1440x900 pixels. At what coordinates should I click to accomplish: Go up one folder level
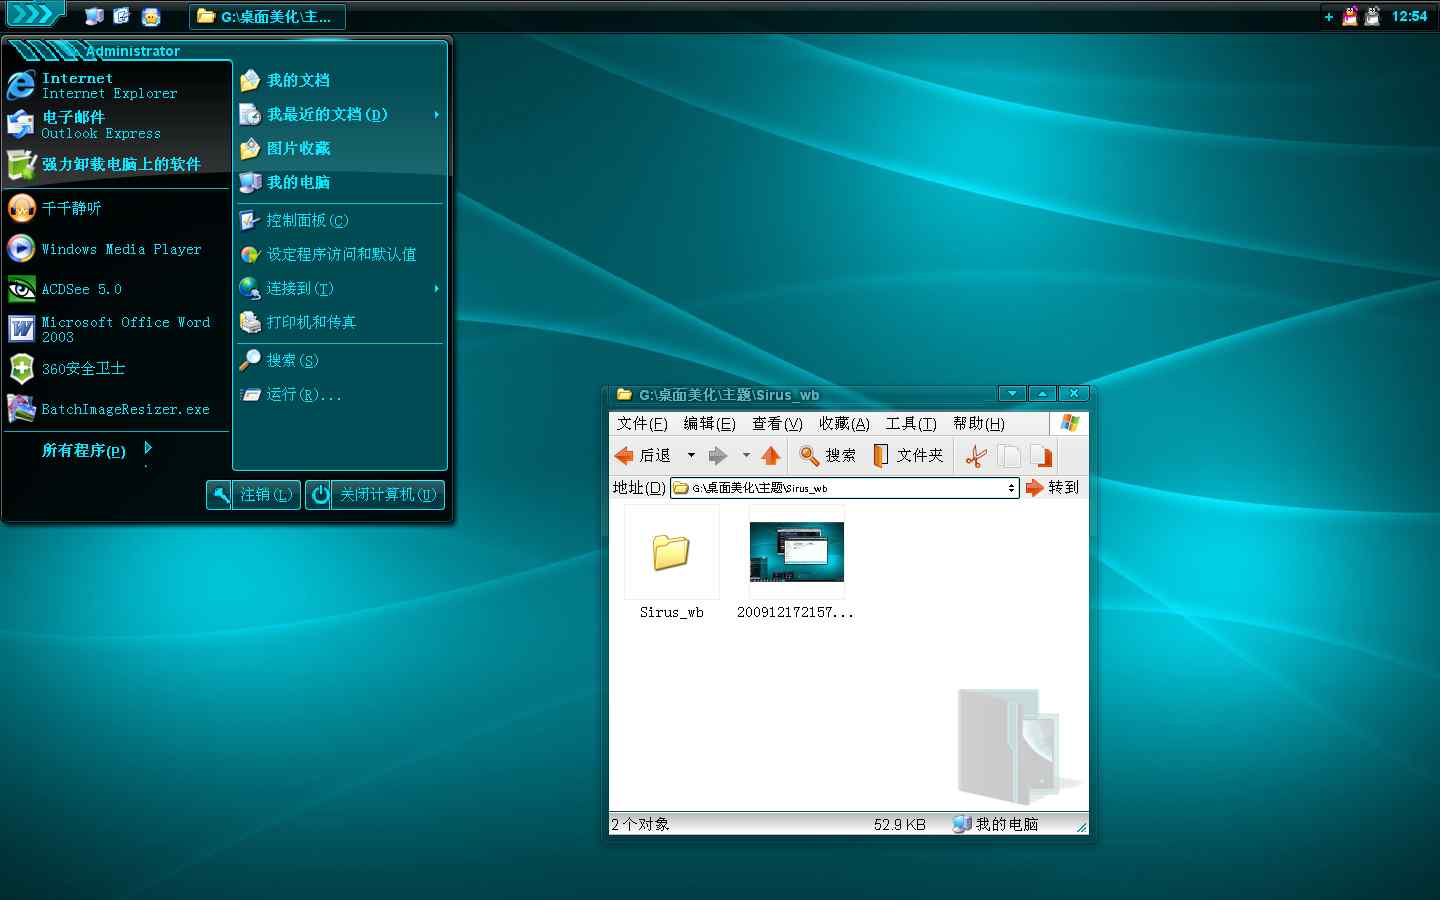[x=770, y=456]
